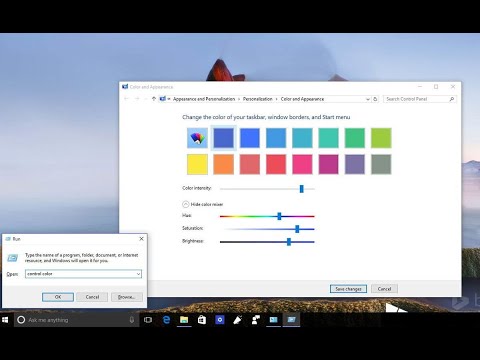This screenshot has height=360, width=480.
Task: Go back in Control Panel navigation
Action: click(x=126, y=99)
